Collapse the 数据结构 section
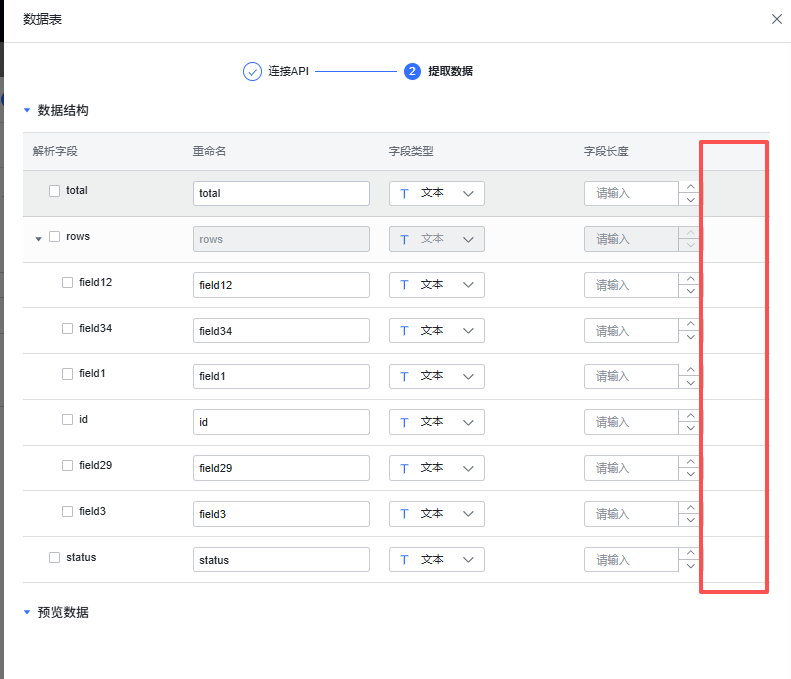This screenshot has height=679, width=791. click(x=27, y=110)
